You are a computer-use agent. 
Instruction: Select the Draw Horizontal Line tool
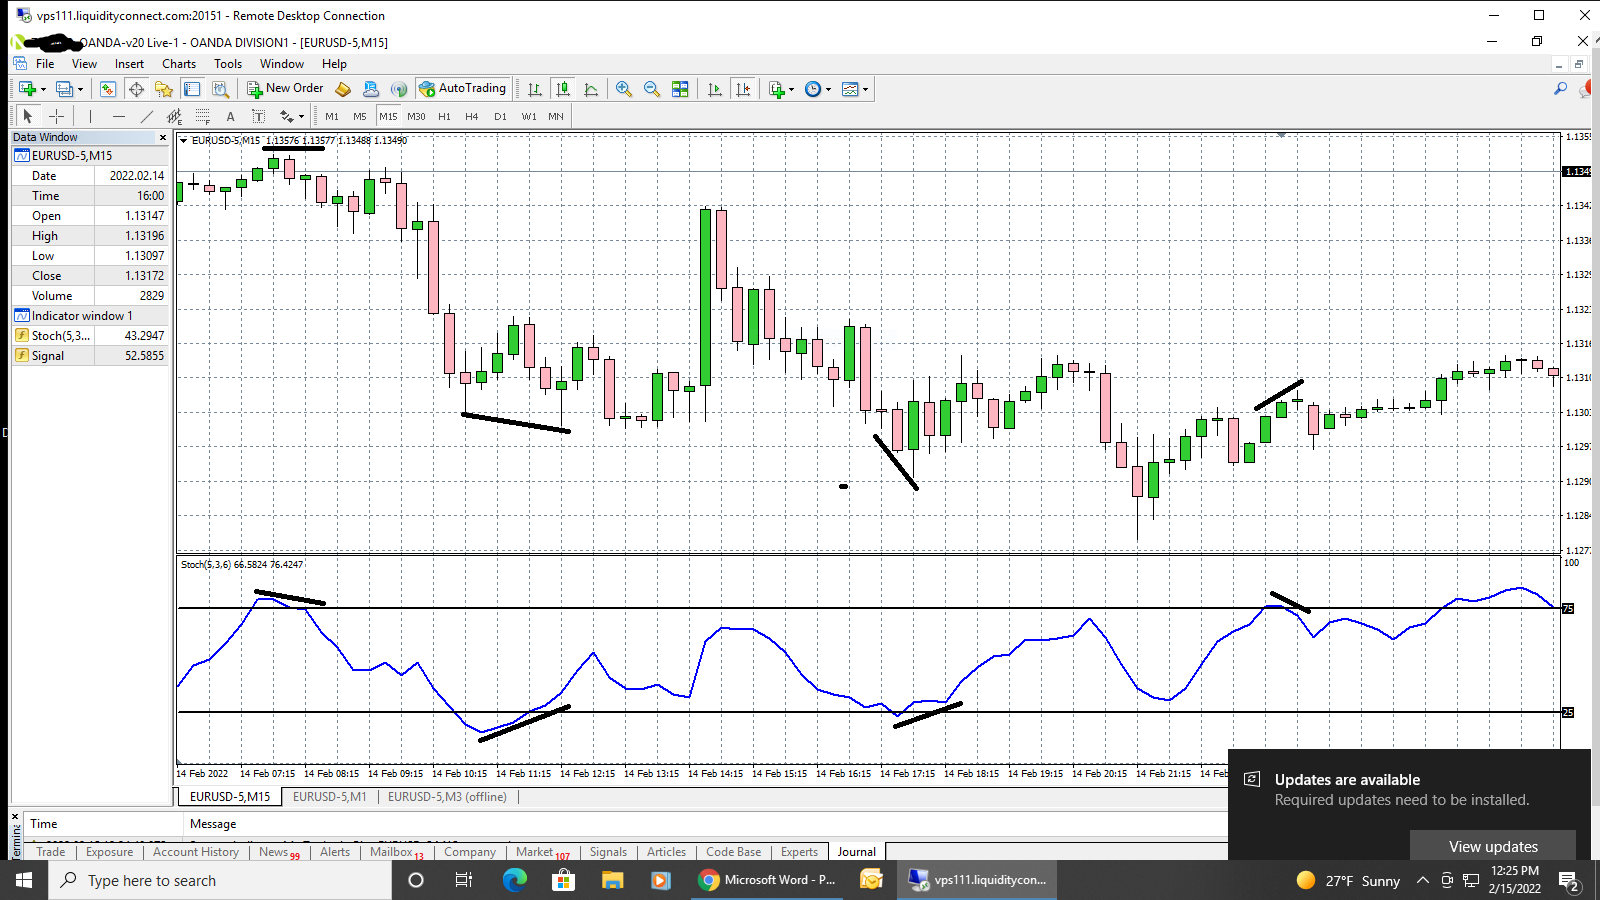[x=119, y=116]
